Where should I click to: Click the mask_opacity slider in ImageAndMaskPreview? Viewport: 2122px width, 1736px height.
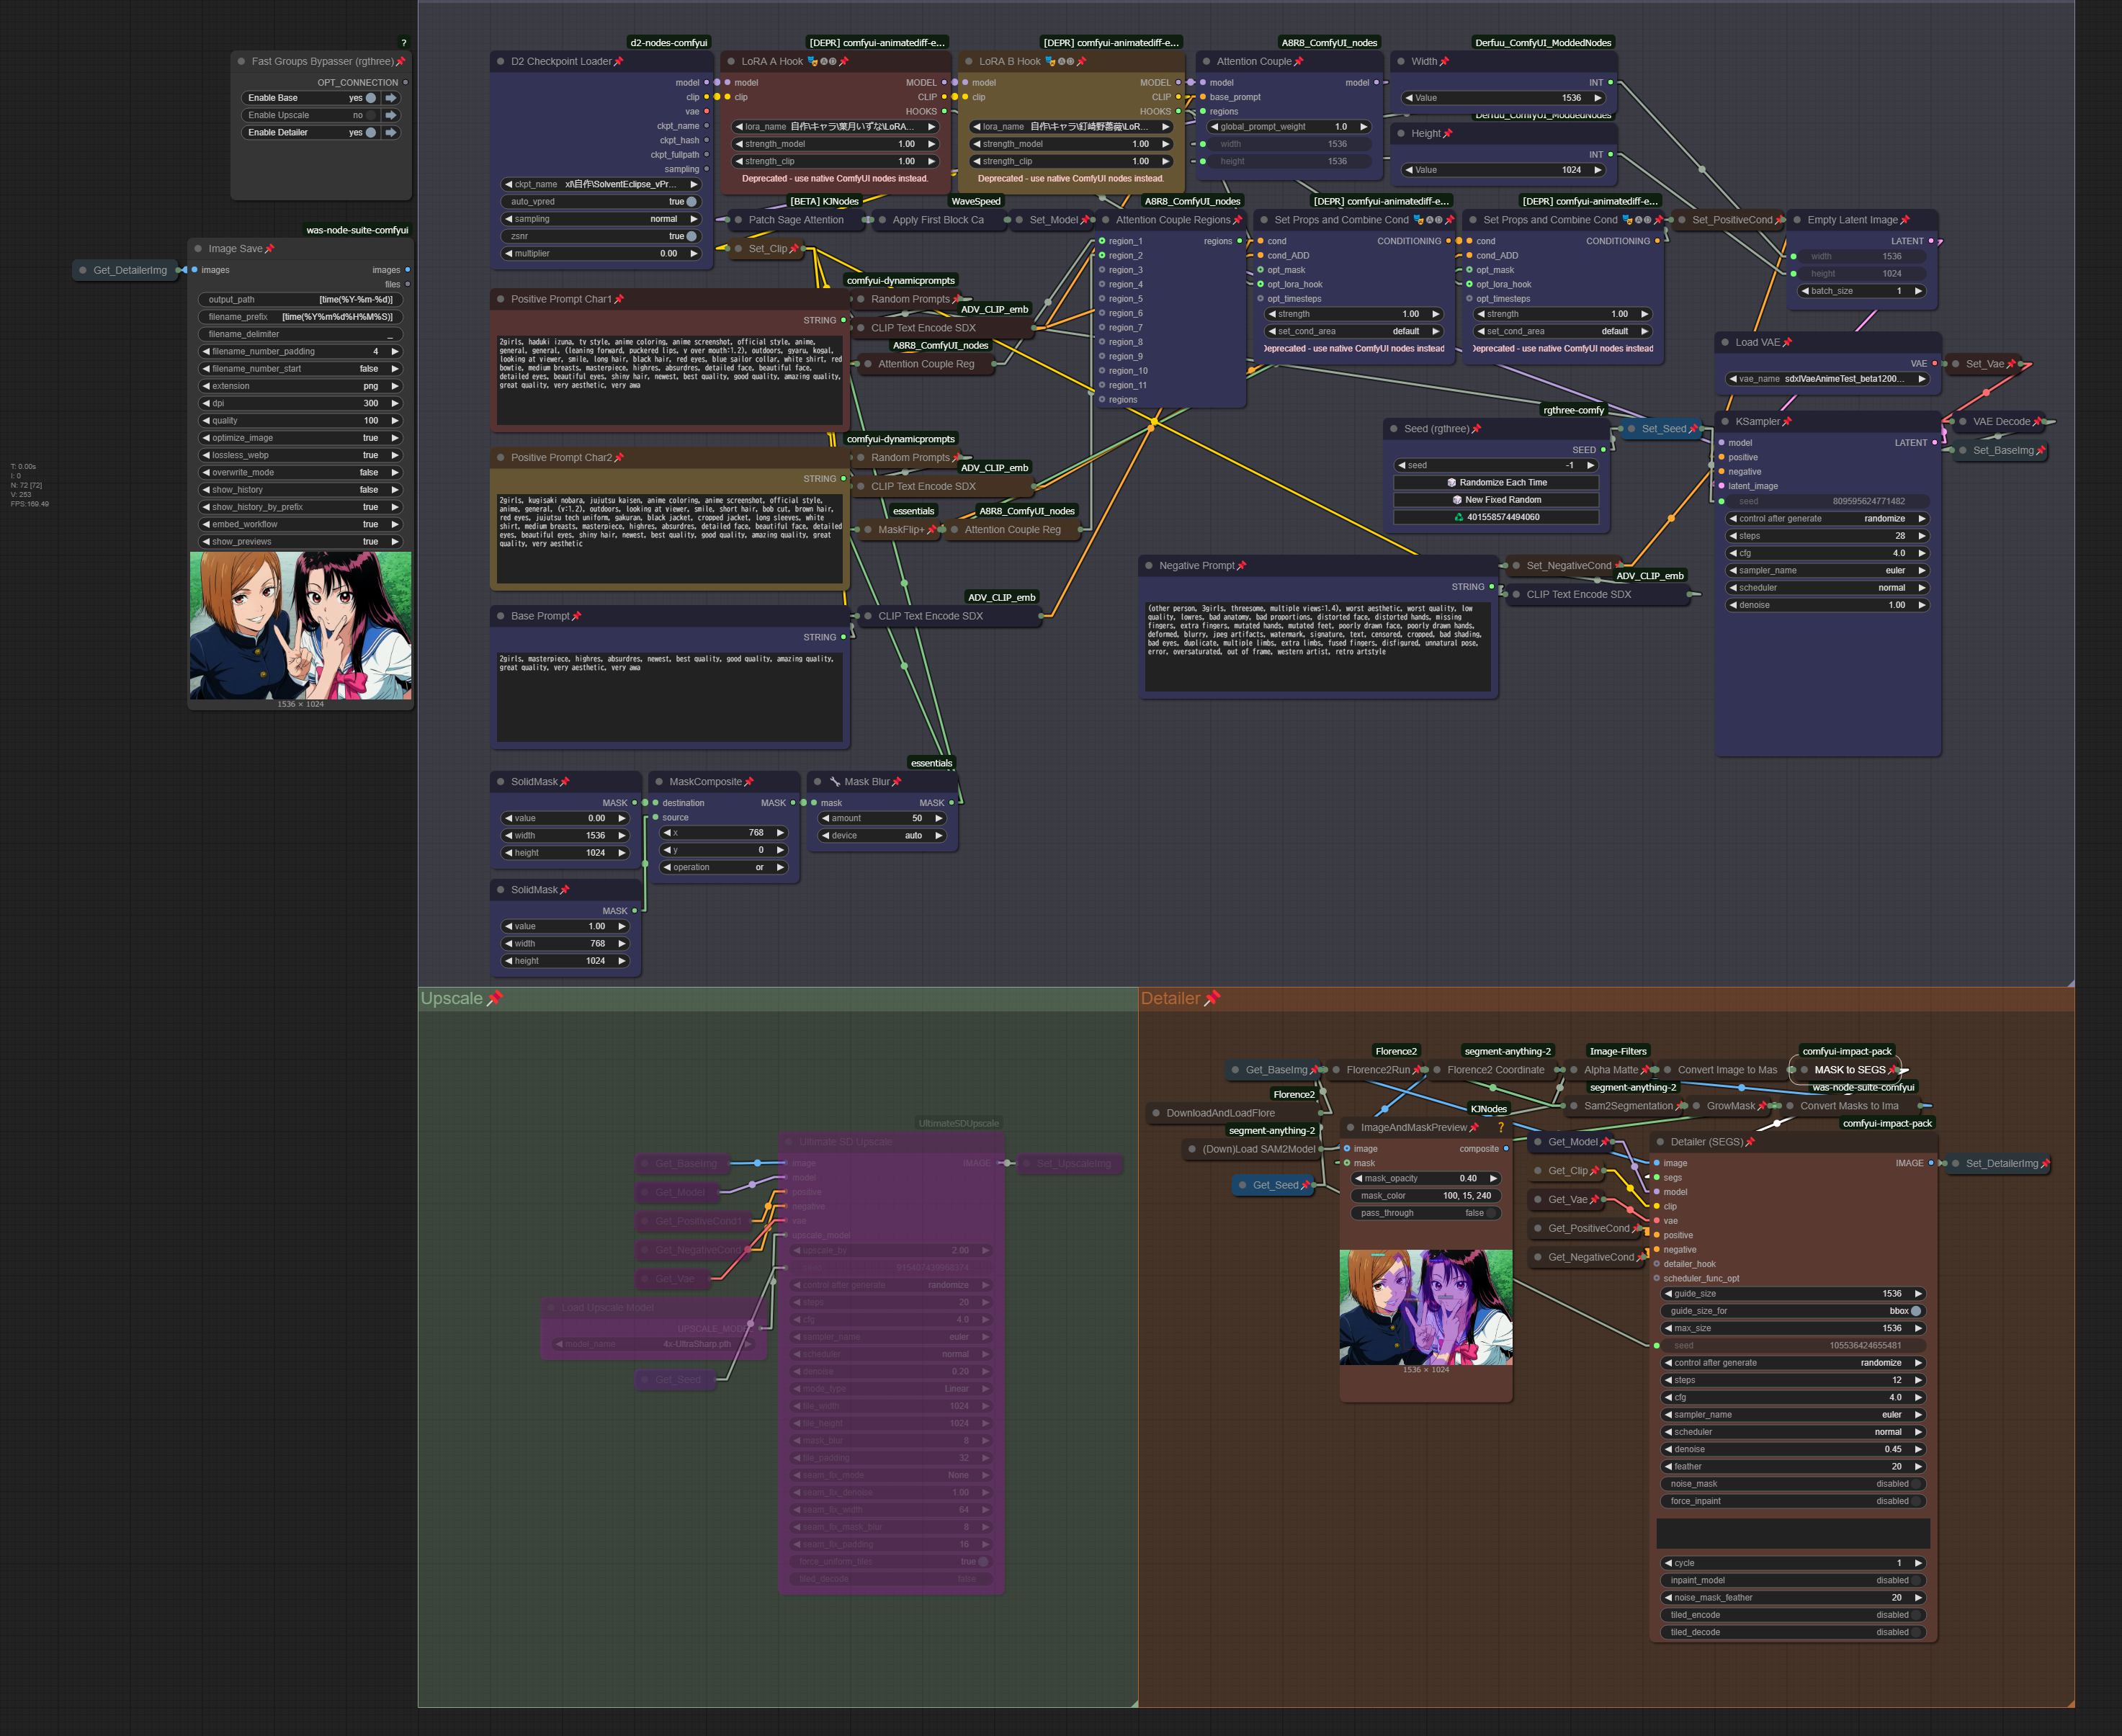coord(1425,1178)
